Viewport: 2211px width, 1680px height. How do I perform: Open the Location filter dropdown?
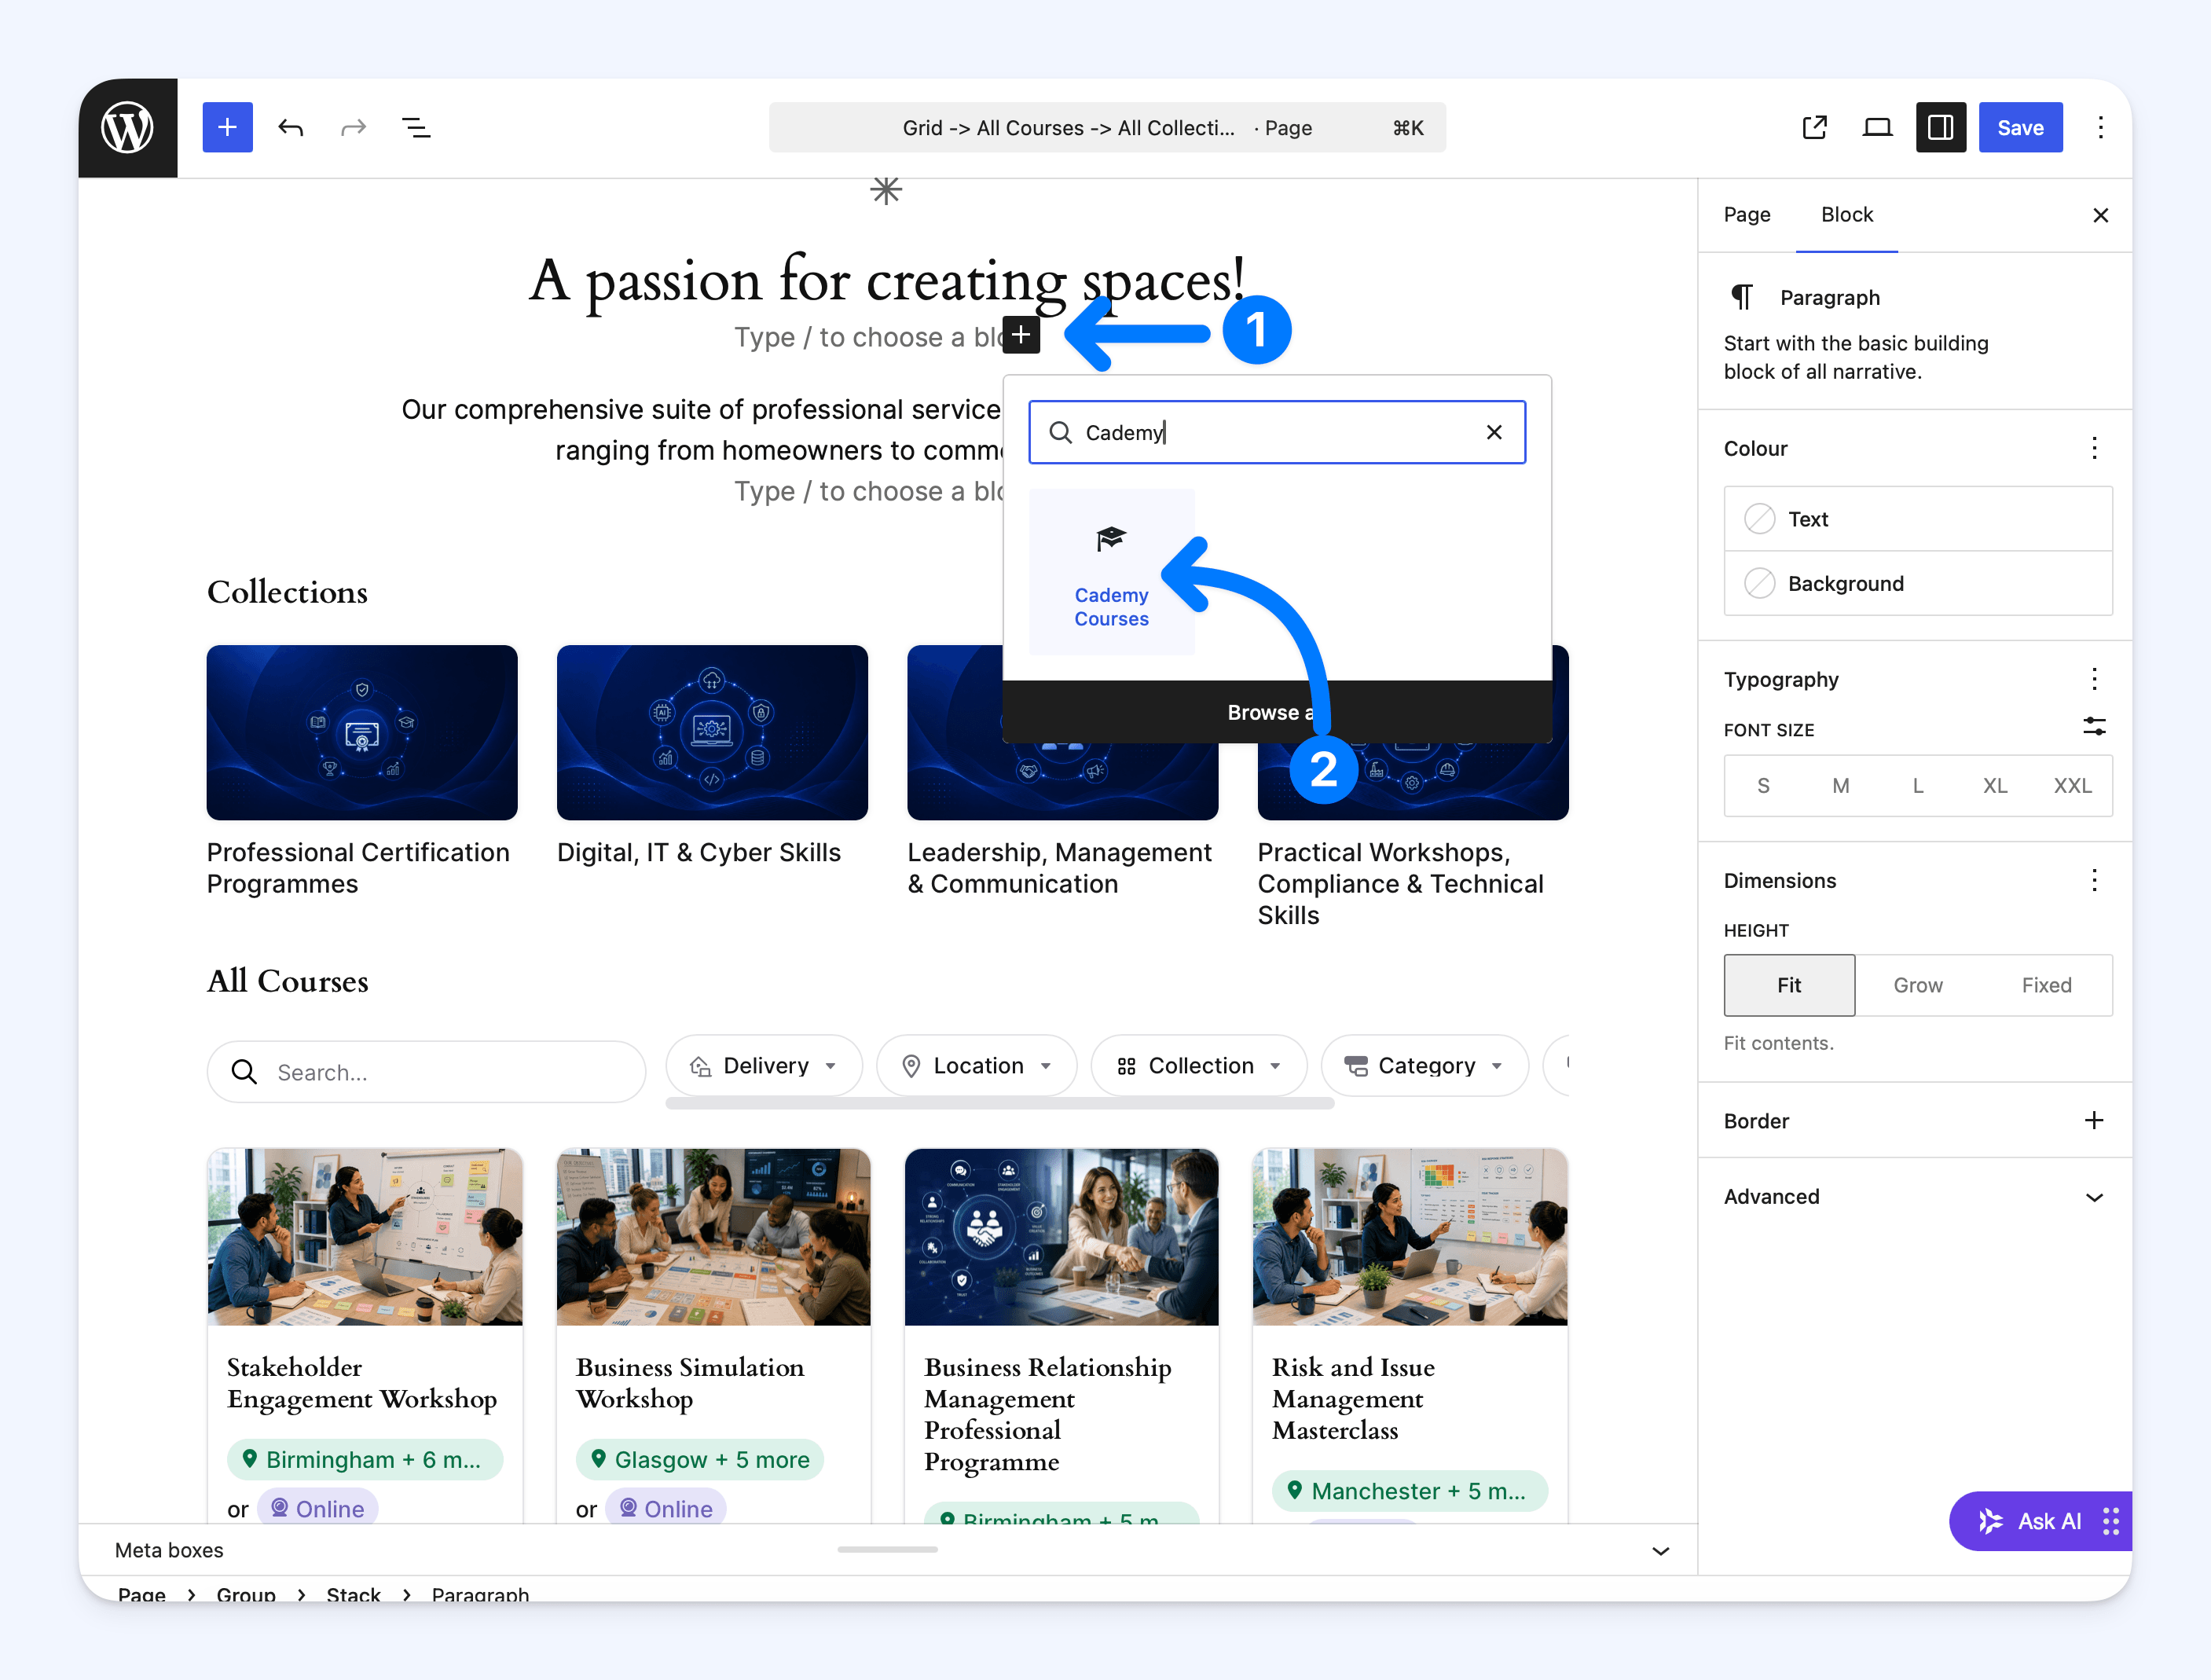point(976,1066)
